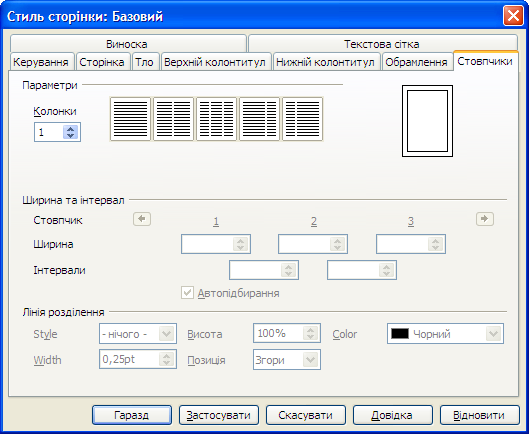Click the black color swatch in Color
The width and height of the screenshot is (529, 434).
pos(400,334)
